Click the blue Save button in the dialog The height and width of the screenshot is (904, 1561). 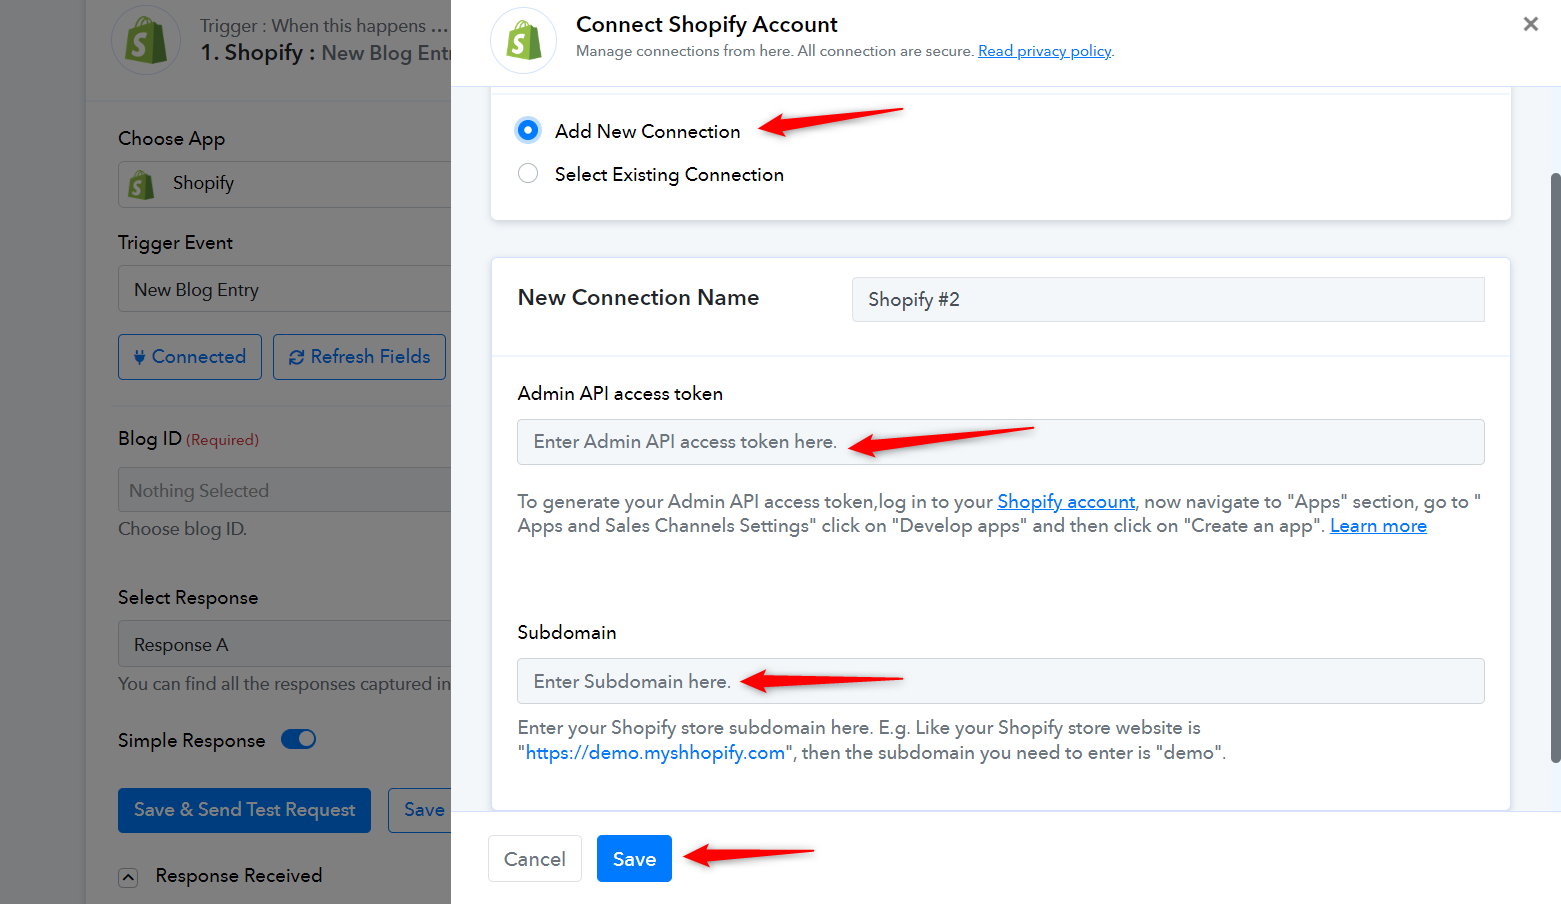[634, 859]
